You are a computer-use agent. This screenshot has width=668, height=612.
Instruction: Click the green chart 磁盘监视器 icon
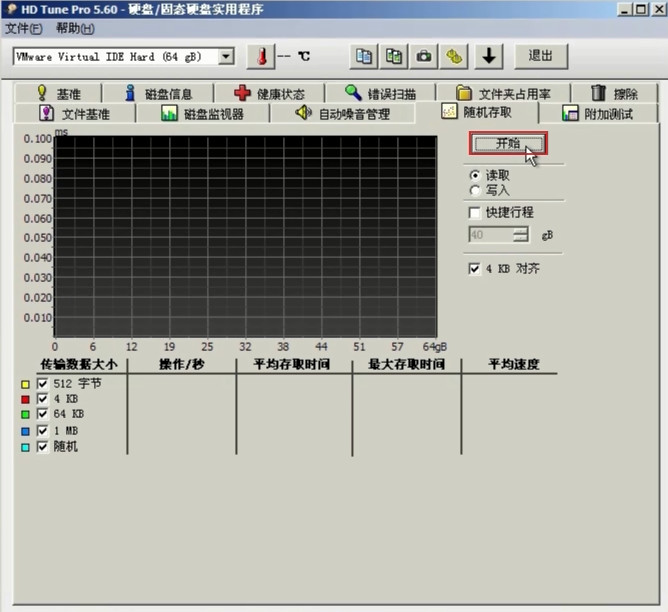tap(169, 113)
